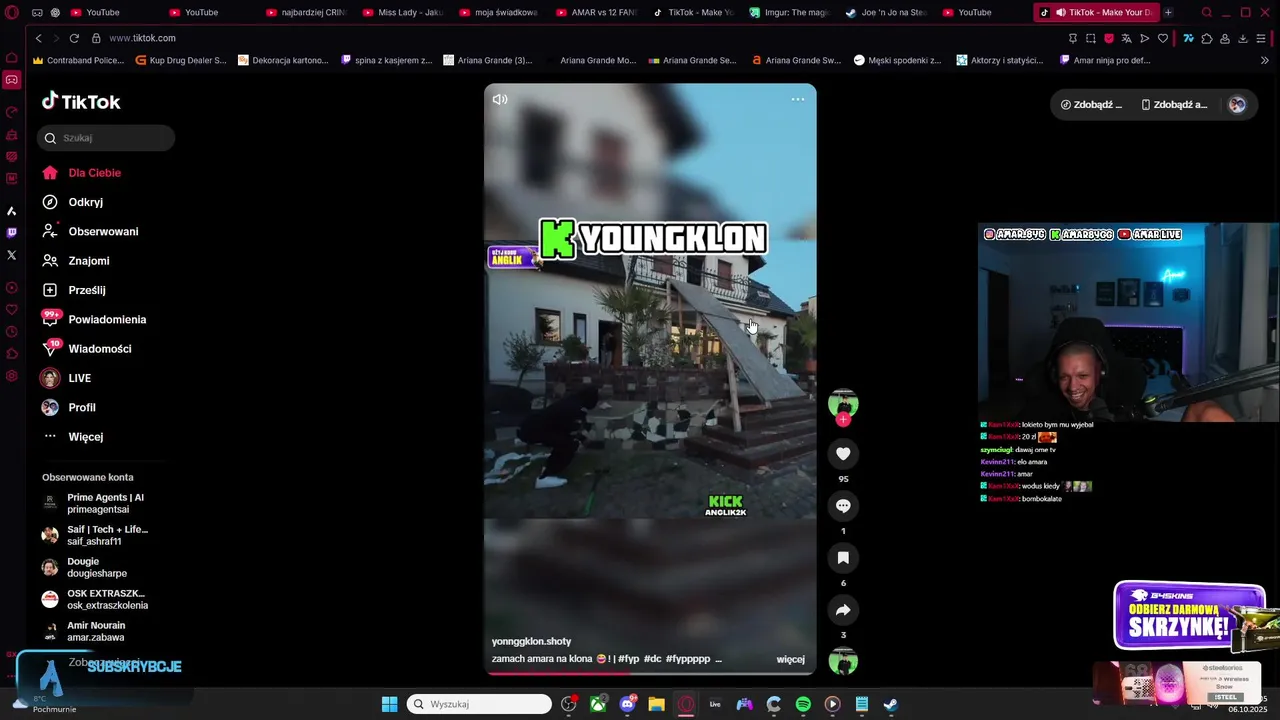Share the video using the arrow icon
The width and height of the screenshot is (1280, 720).
click(x=843, y=610)
